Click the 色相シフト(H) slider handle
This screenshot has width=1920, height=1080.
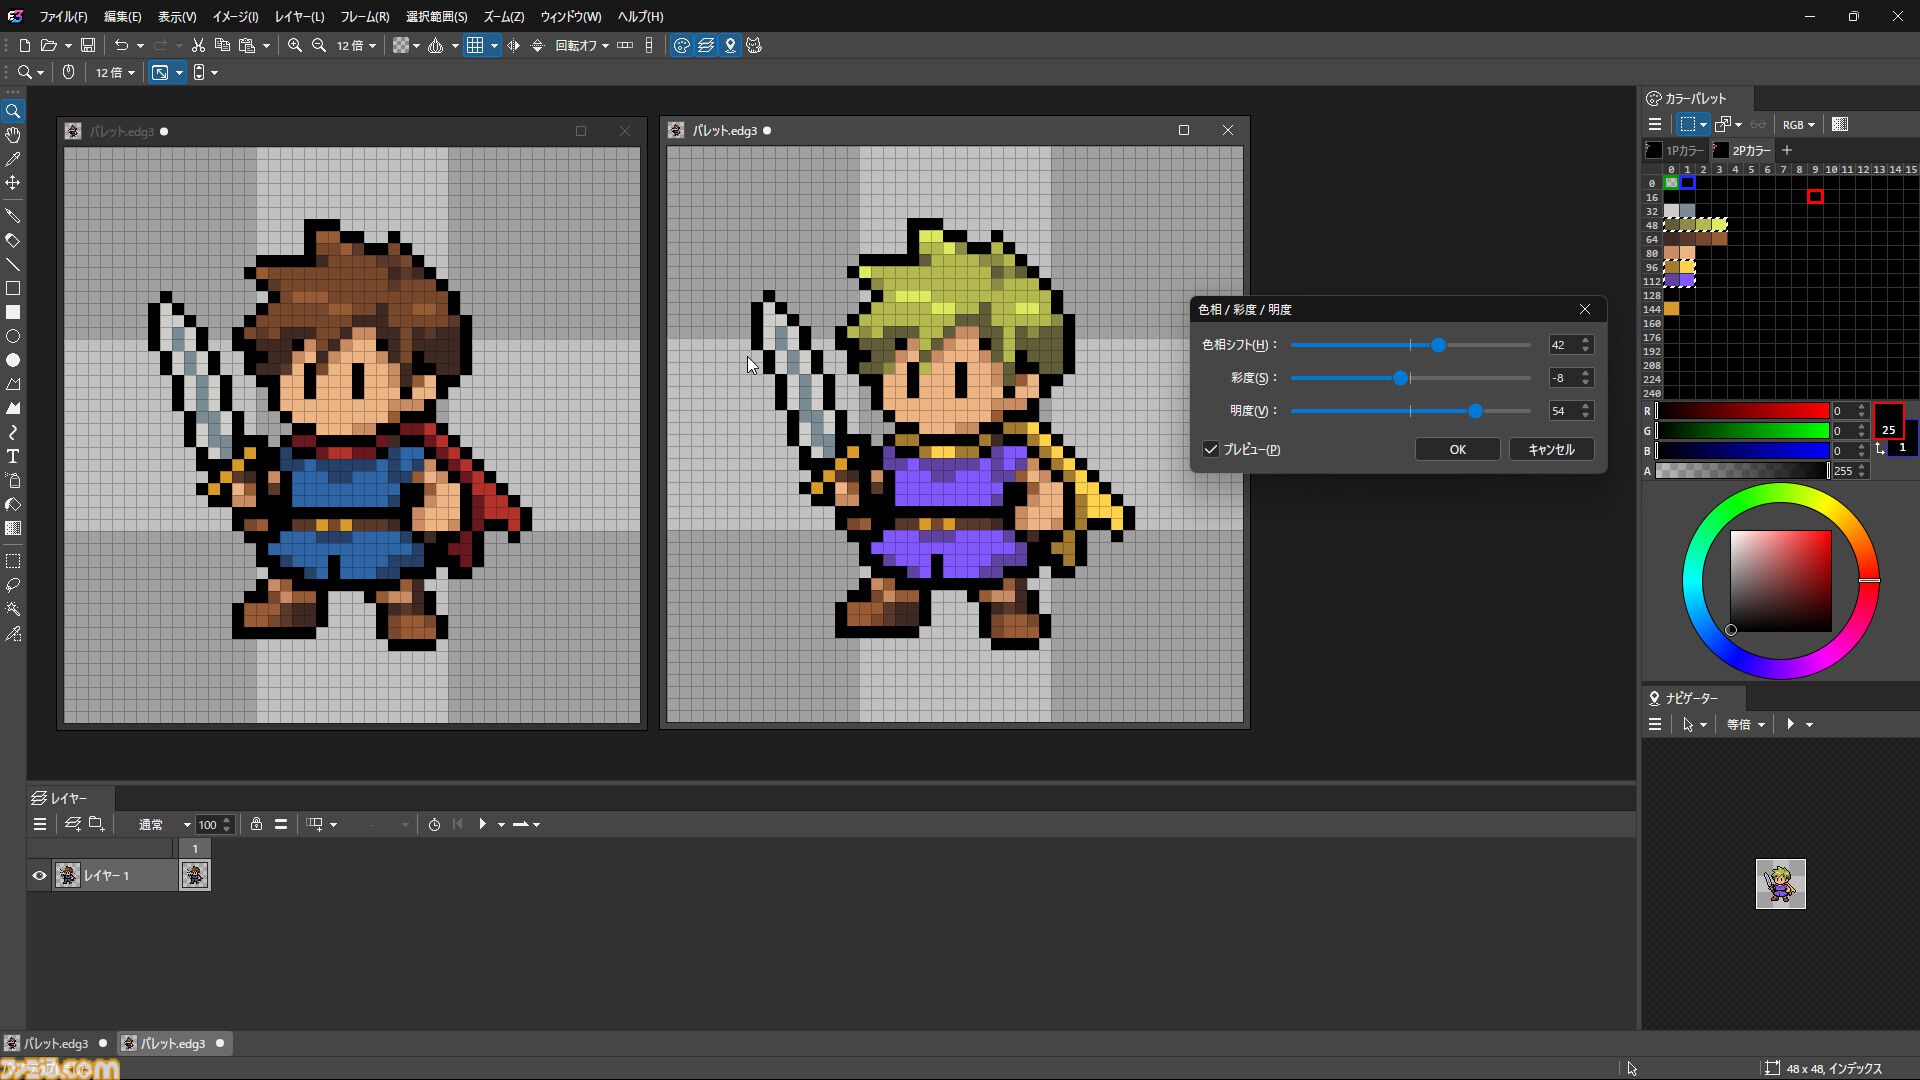pyautogui.click(x=1438, y=345)
